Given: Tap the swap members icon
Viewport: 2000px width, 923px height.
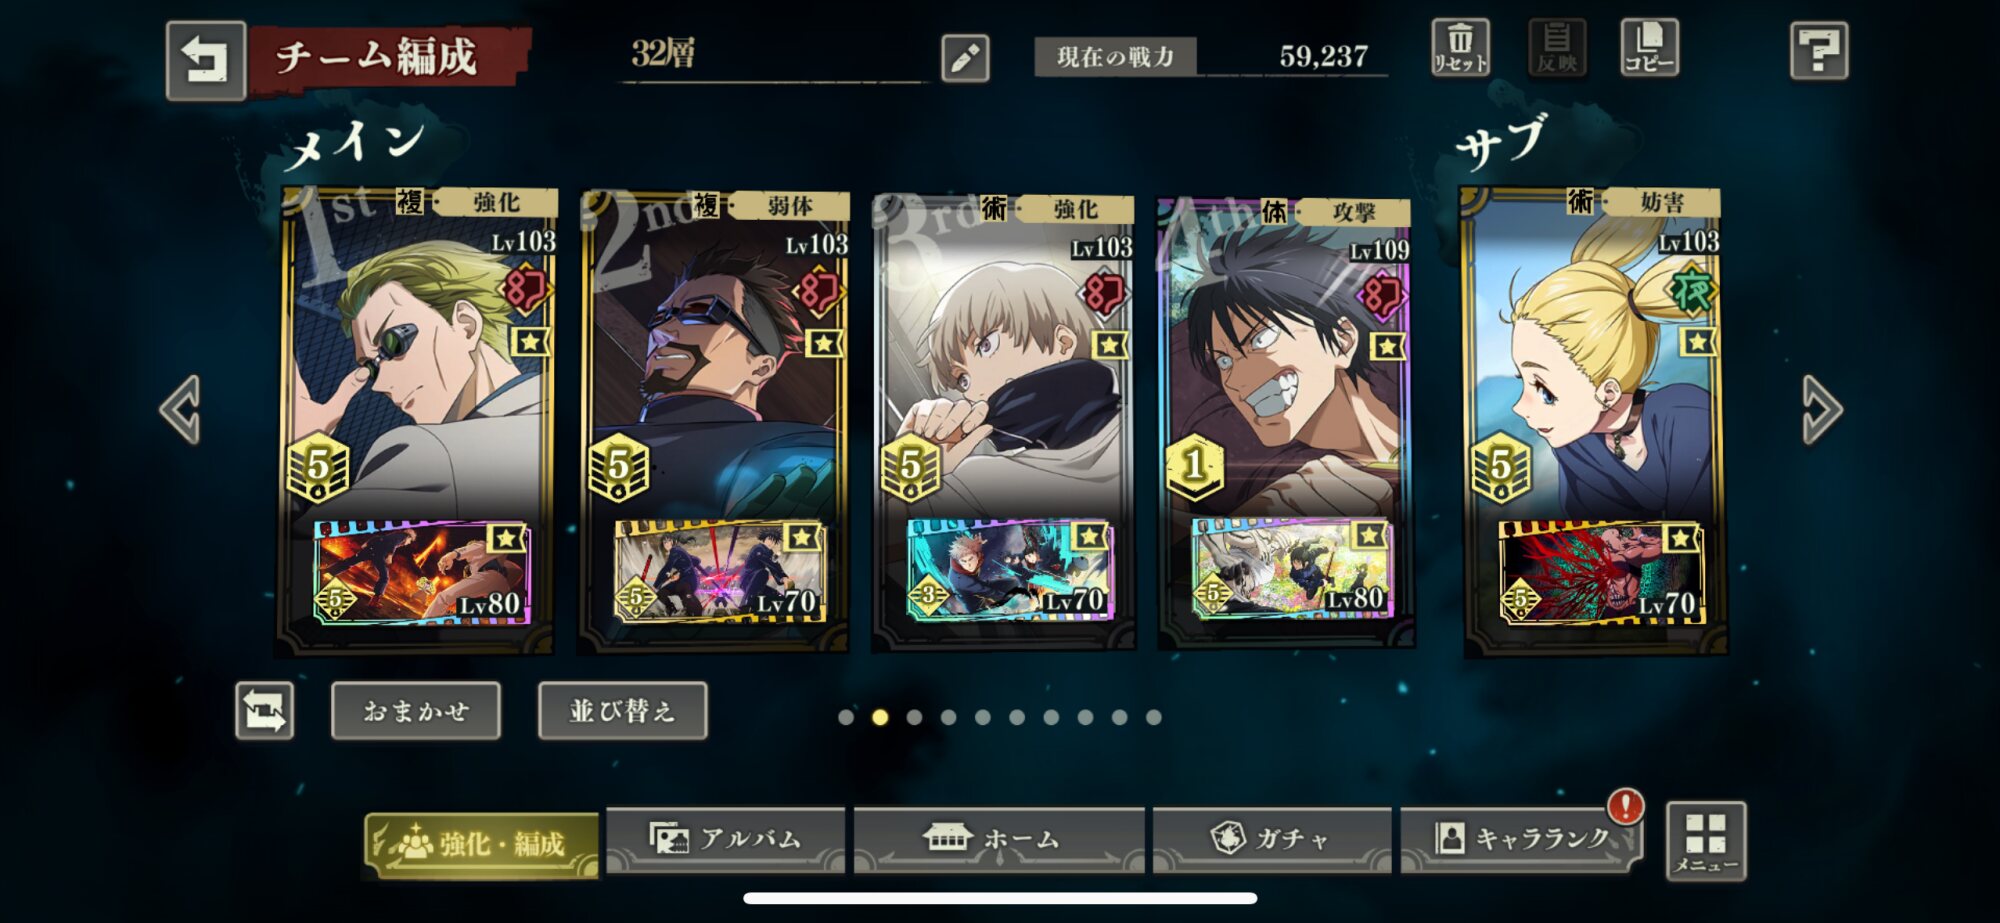Looking at the screenshot, I should (265, 711).
